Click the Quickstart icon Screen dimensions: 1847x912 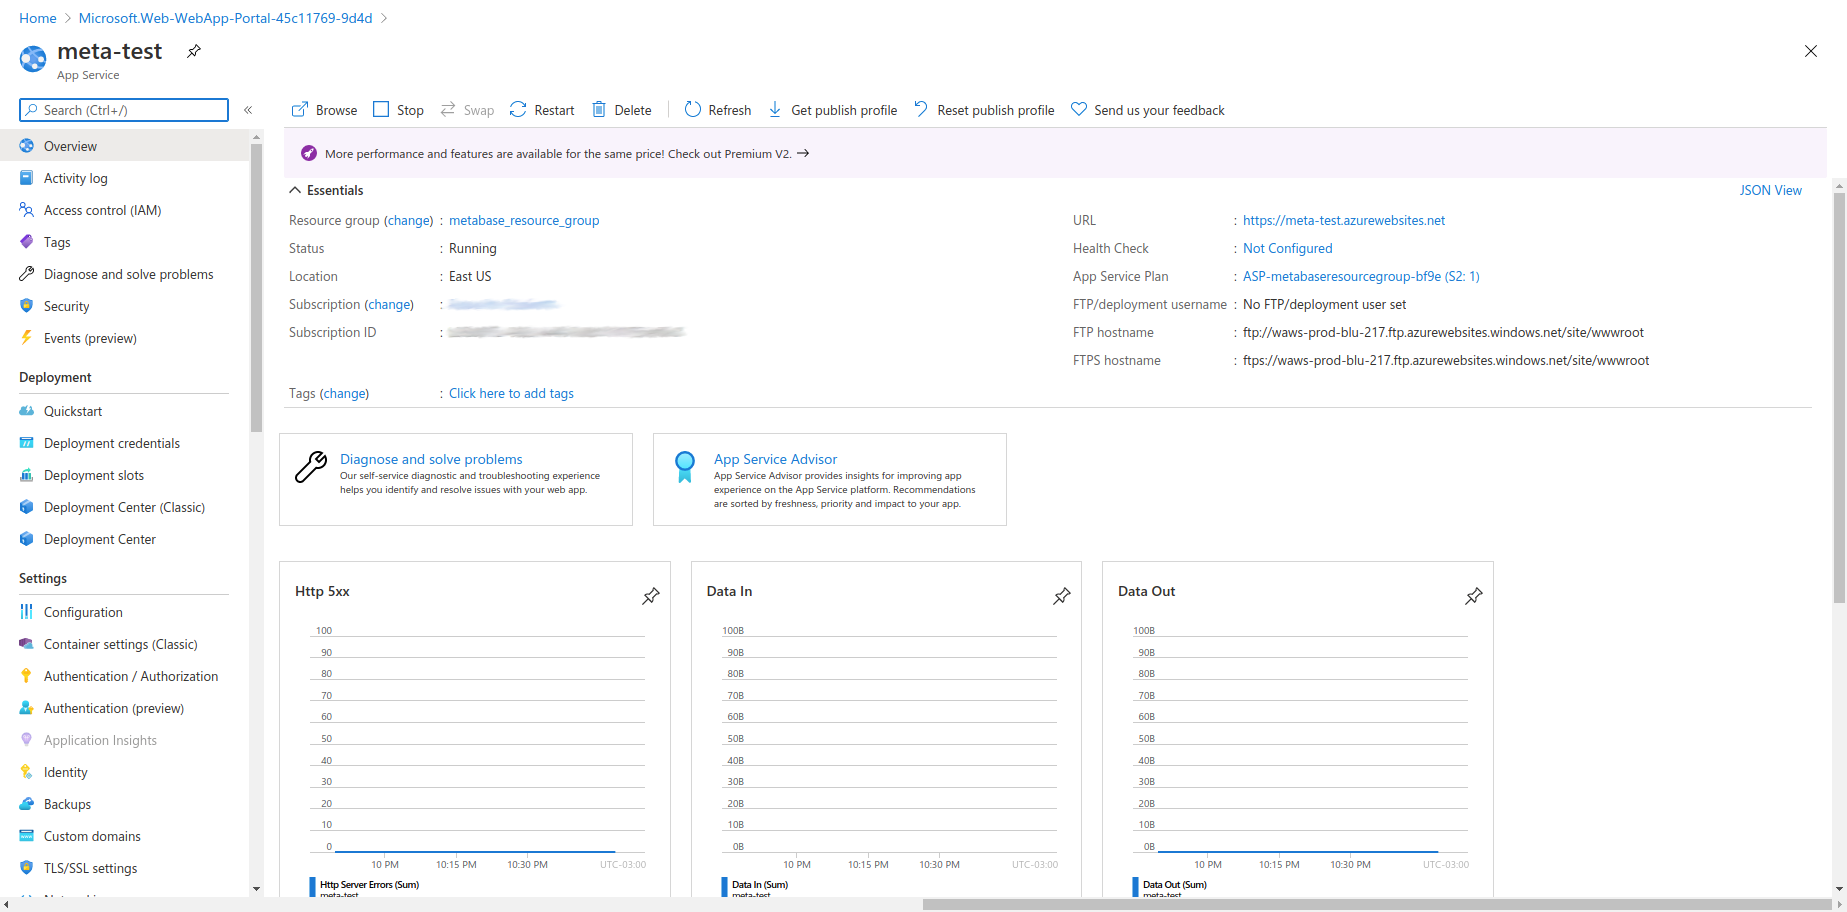coord(27,411)
